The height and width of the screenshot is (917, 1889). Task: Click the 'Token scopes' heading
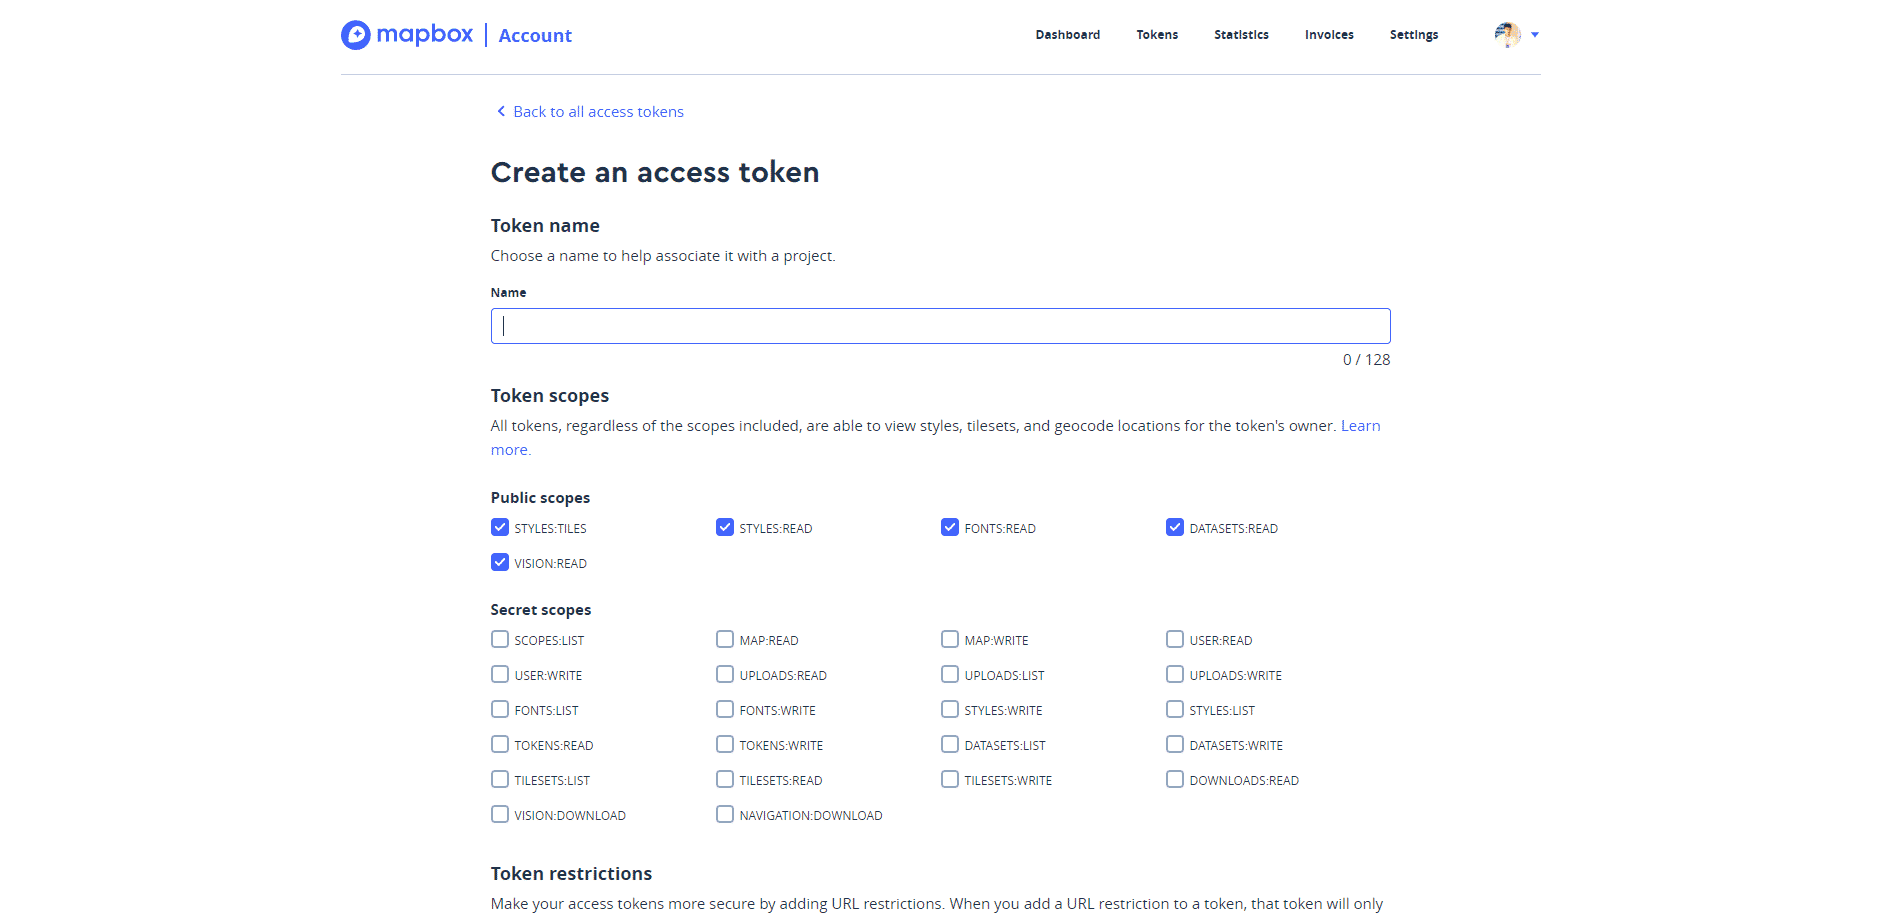tap(550, 396)
